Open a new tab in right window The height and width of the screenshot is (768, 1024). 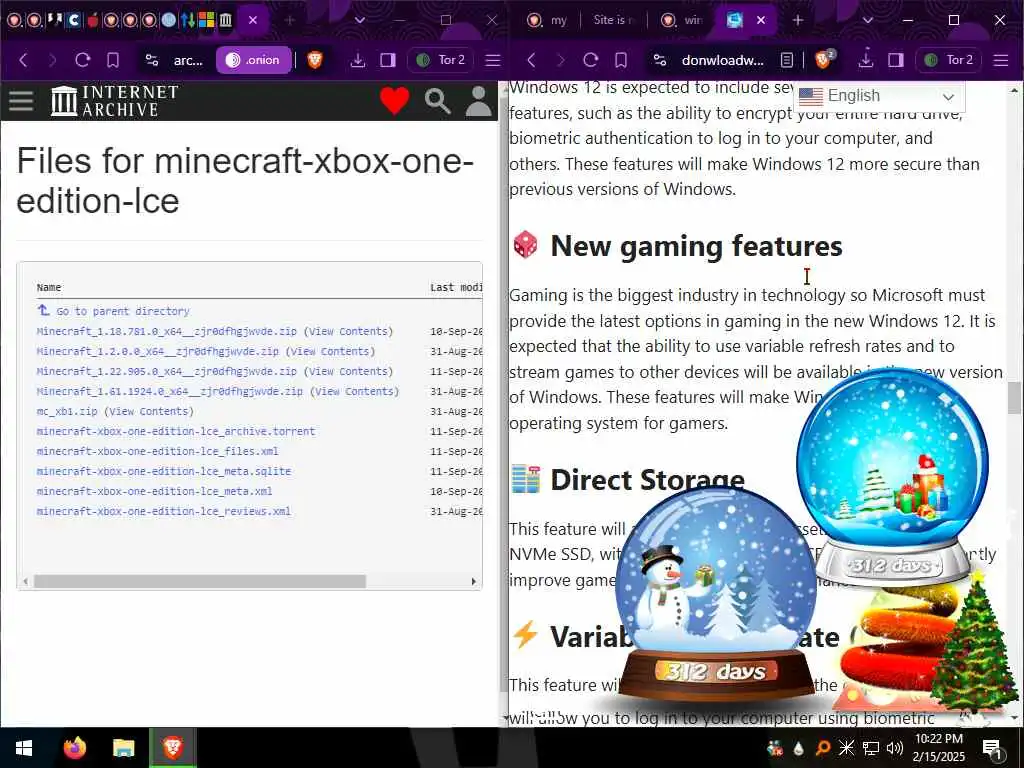point(797,20)
